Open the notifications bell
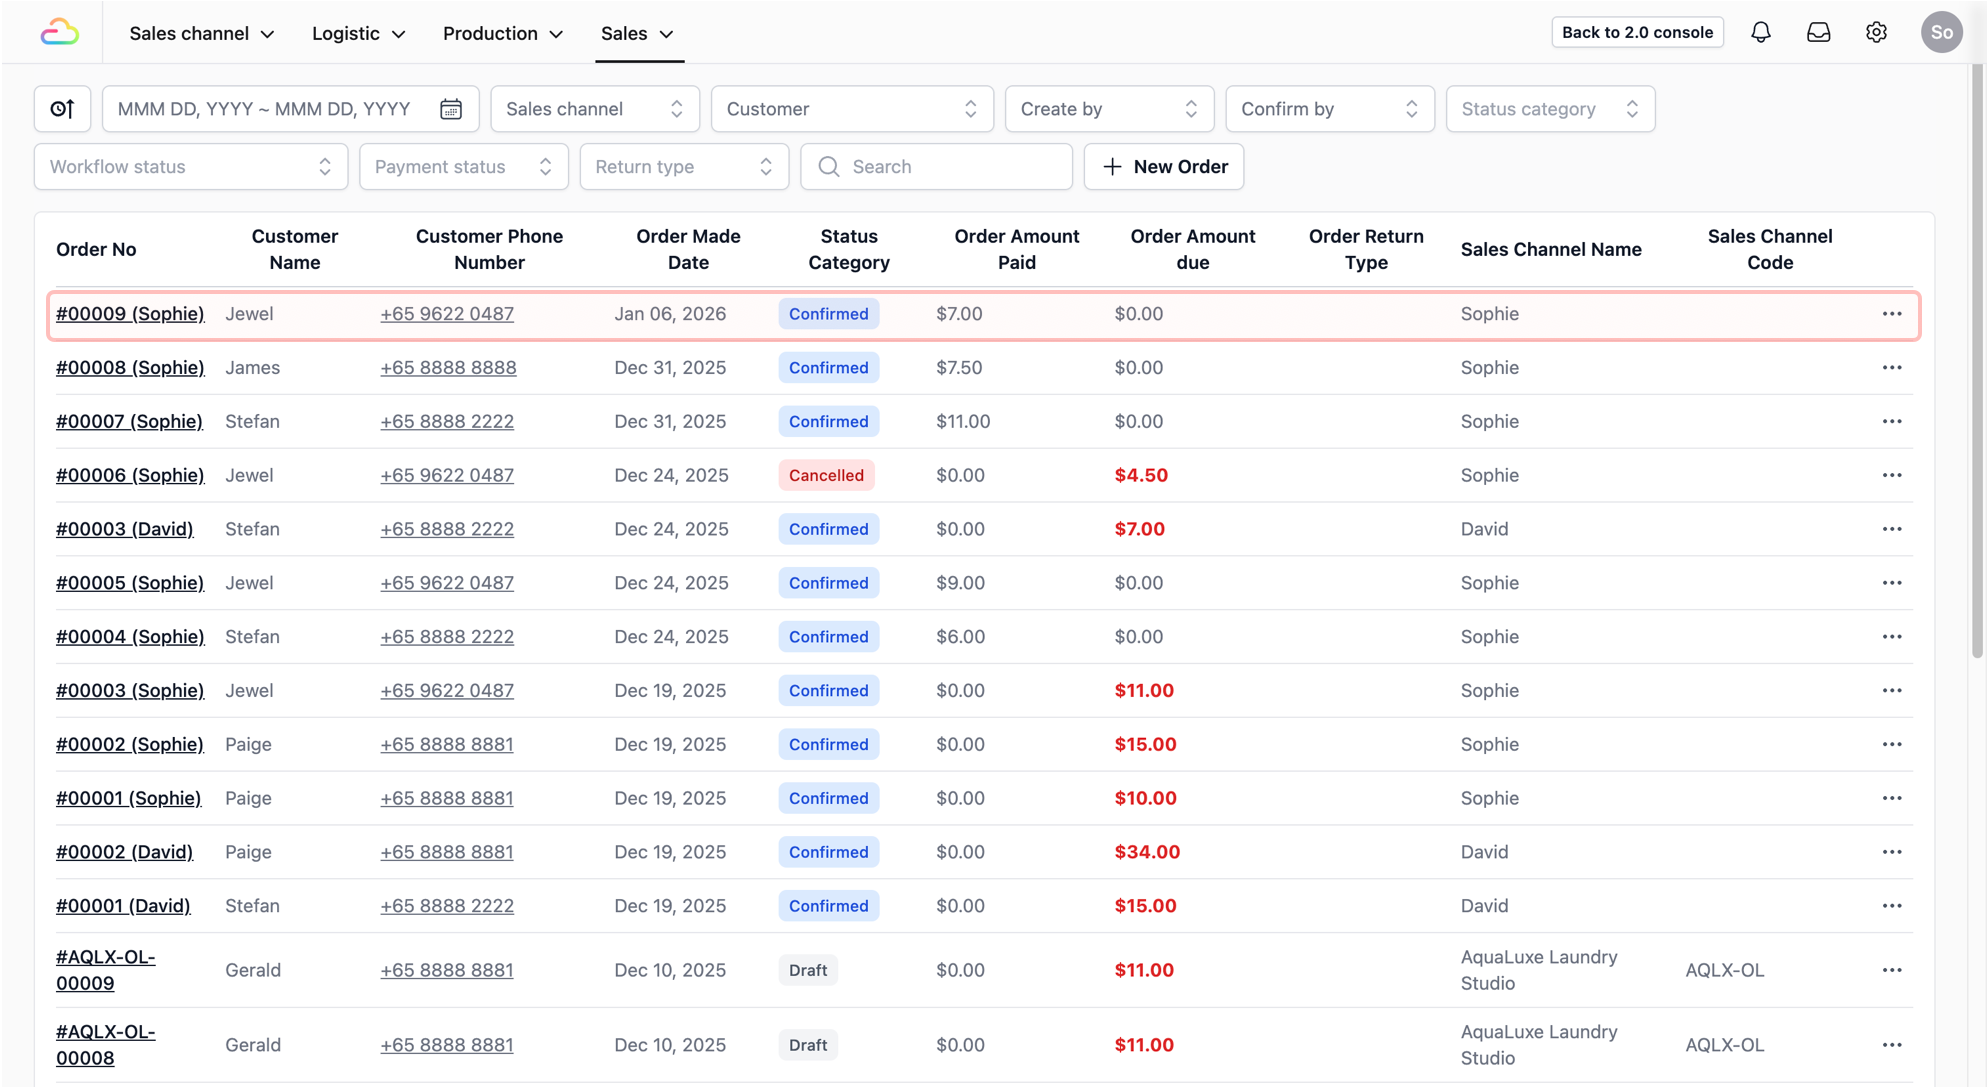 tap(1760, 33)
